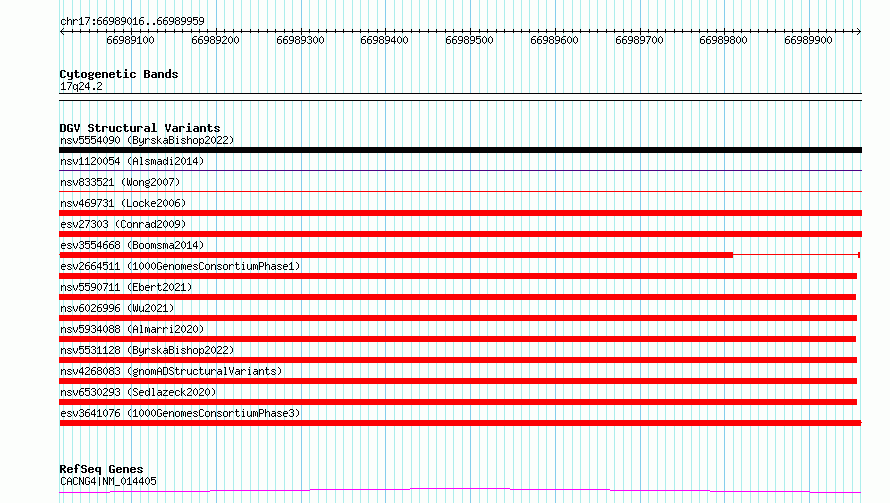
Task: Click ruler position label 66989200
Action: tap(215, 40)
